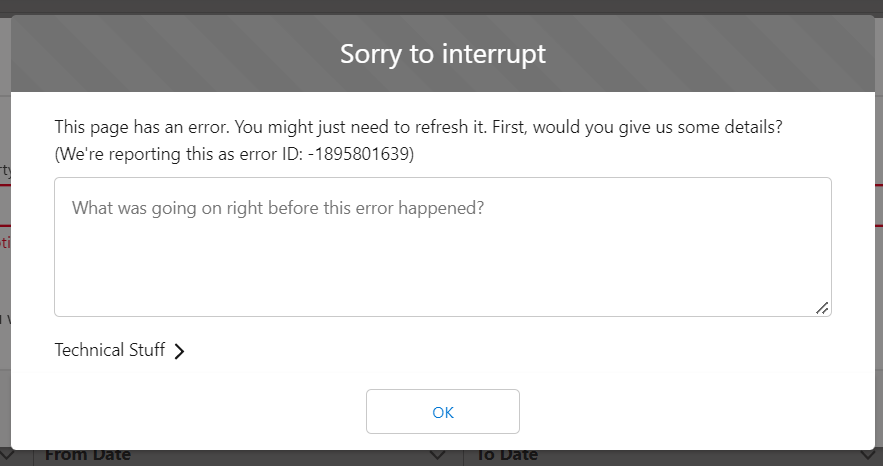Click the Technical Stuff label text
The height and width of the screenshot is (466, 883).
coord(110,350)
